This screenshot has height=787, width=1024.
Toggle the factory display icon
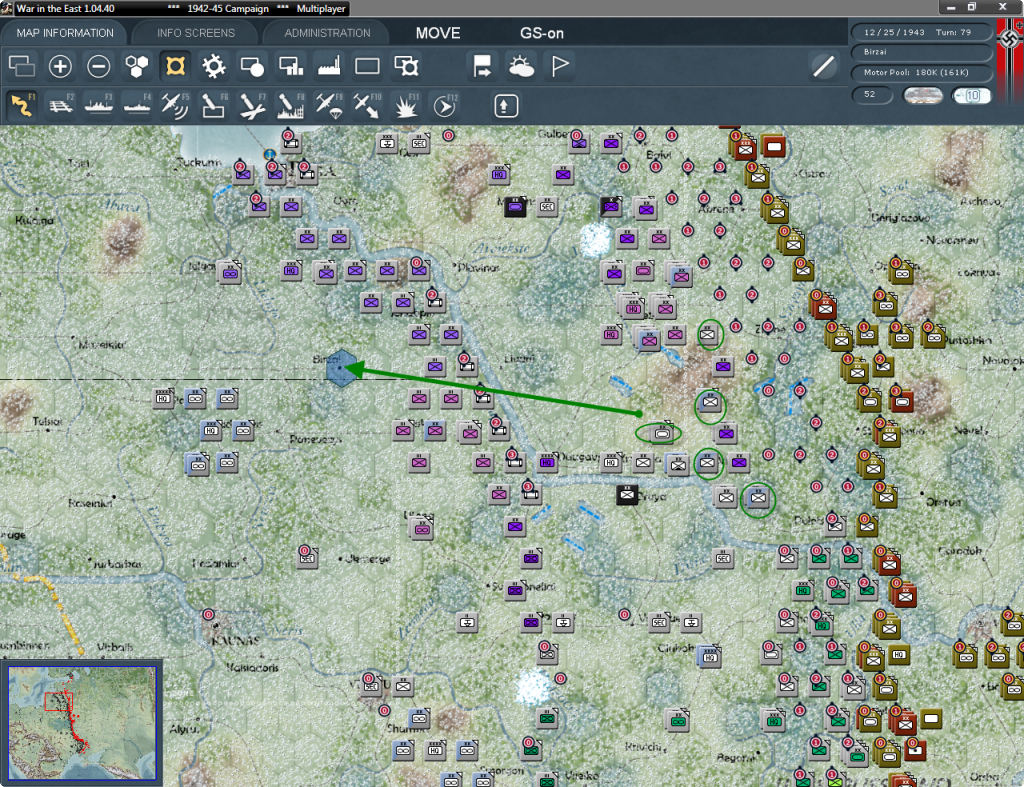(x=329, y=66)
